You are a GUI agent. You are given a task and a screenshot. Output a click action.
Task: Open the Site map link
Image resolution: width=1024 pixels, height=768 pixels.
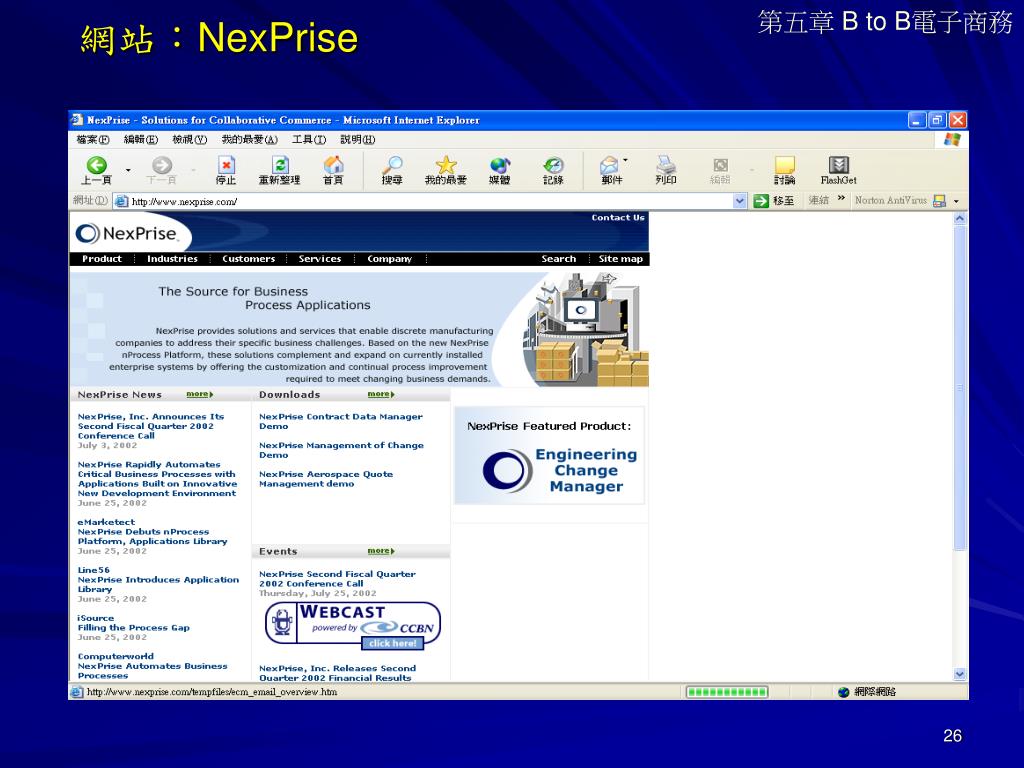pyautogui.click(x=621, y=259)
